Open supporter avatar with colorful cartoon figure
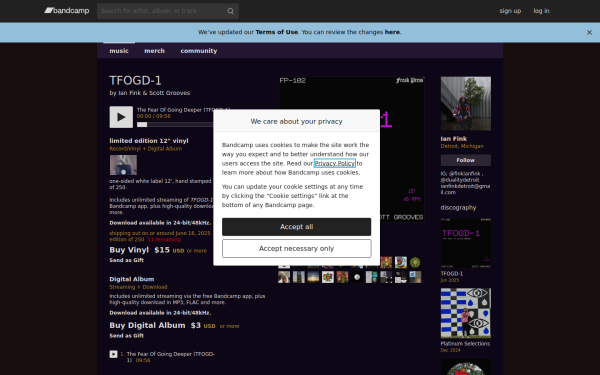The height and width of the screenshot is (375, 600). coord(401,262)
